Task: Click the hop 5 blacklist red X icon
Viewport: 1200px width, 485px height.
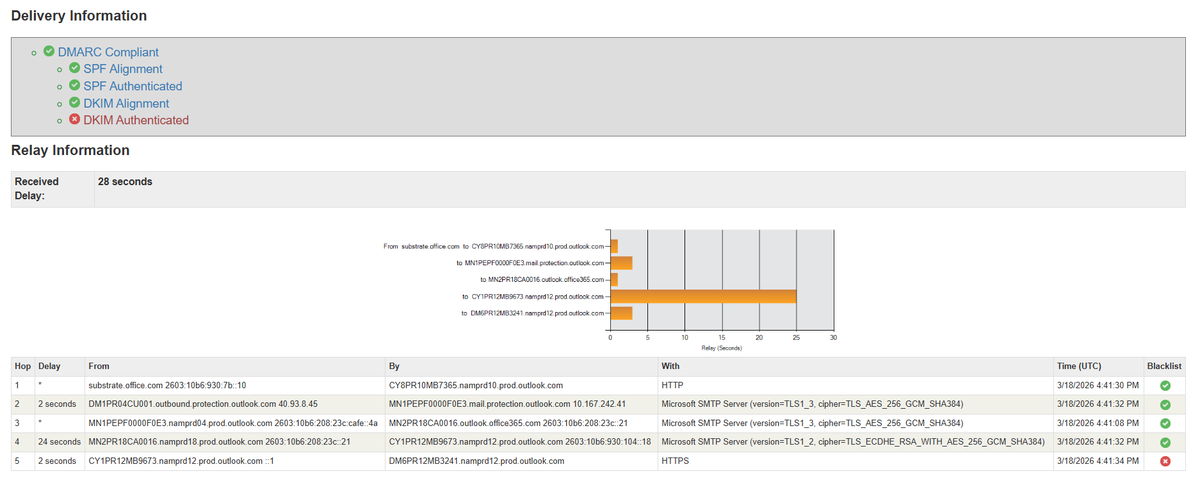Action: click(x=1164, y=461)
